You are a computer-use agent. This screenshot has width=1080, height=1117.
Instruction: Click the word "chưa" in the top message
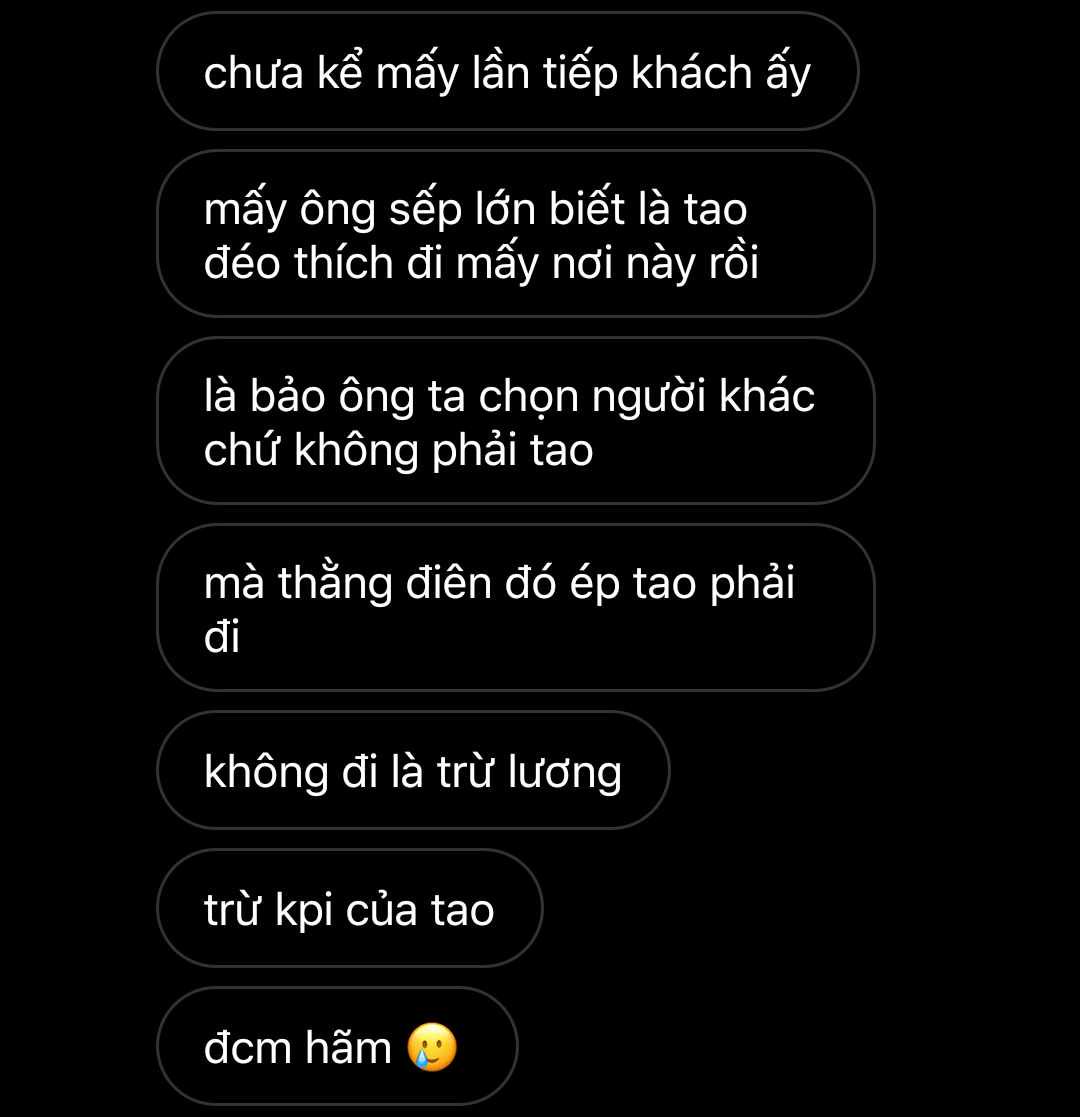[x=254, y=73]
